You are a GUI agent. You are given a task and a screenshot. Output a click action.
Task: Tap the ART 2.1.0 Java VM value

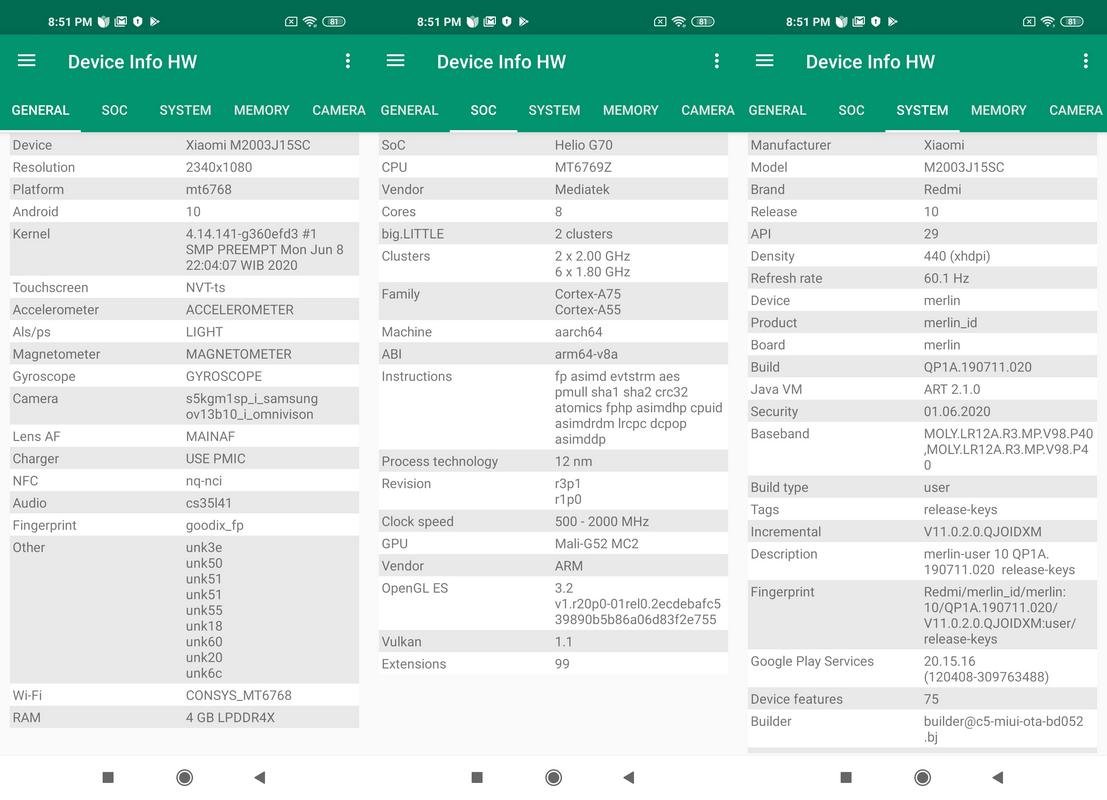[x=952, y=389]
